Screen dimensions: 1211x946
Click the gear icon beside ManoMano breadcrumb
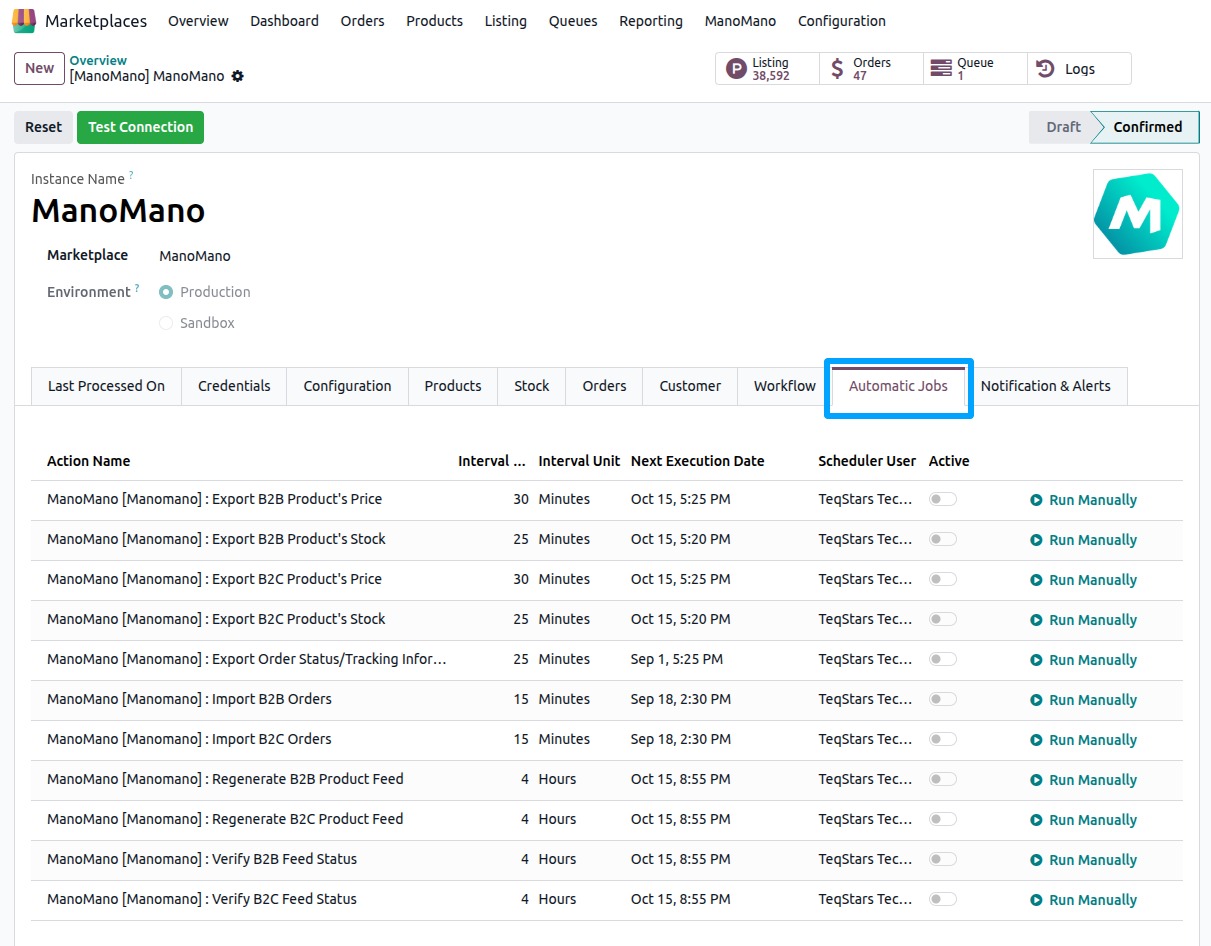[x=237, y=76]
